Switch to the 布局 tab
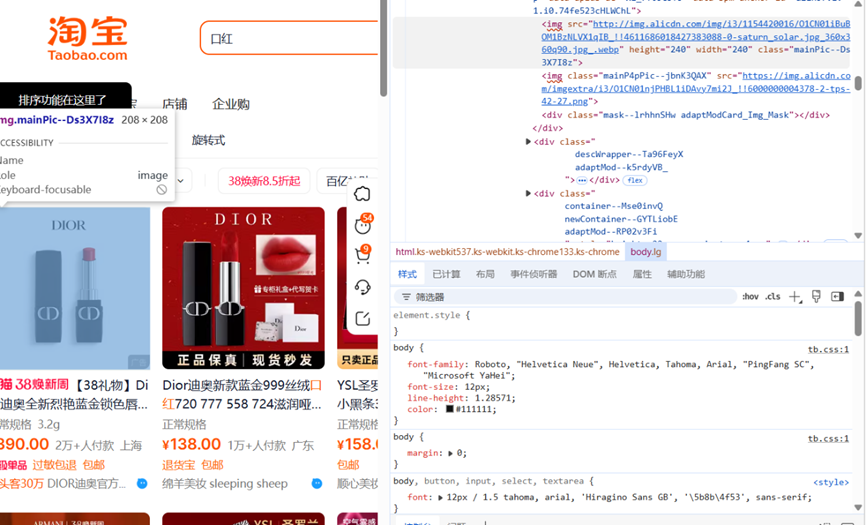This screenshot has height=525, width=866. click(x=485, y=274)
